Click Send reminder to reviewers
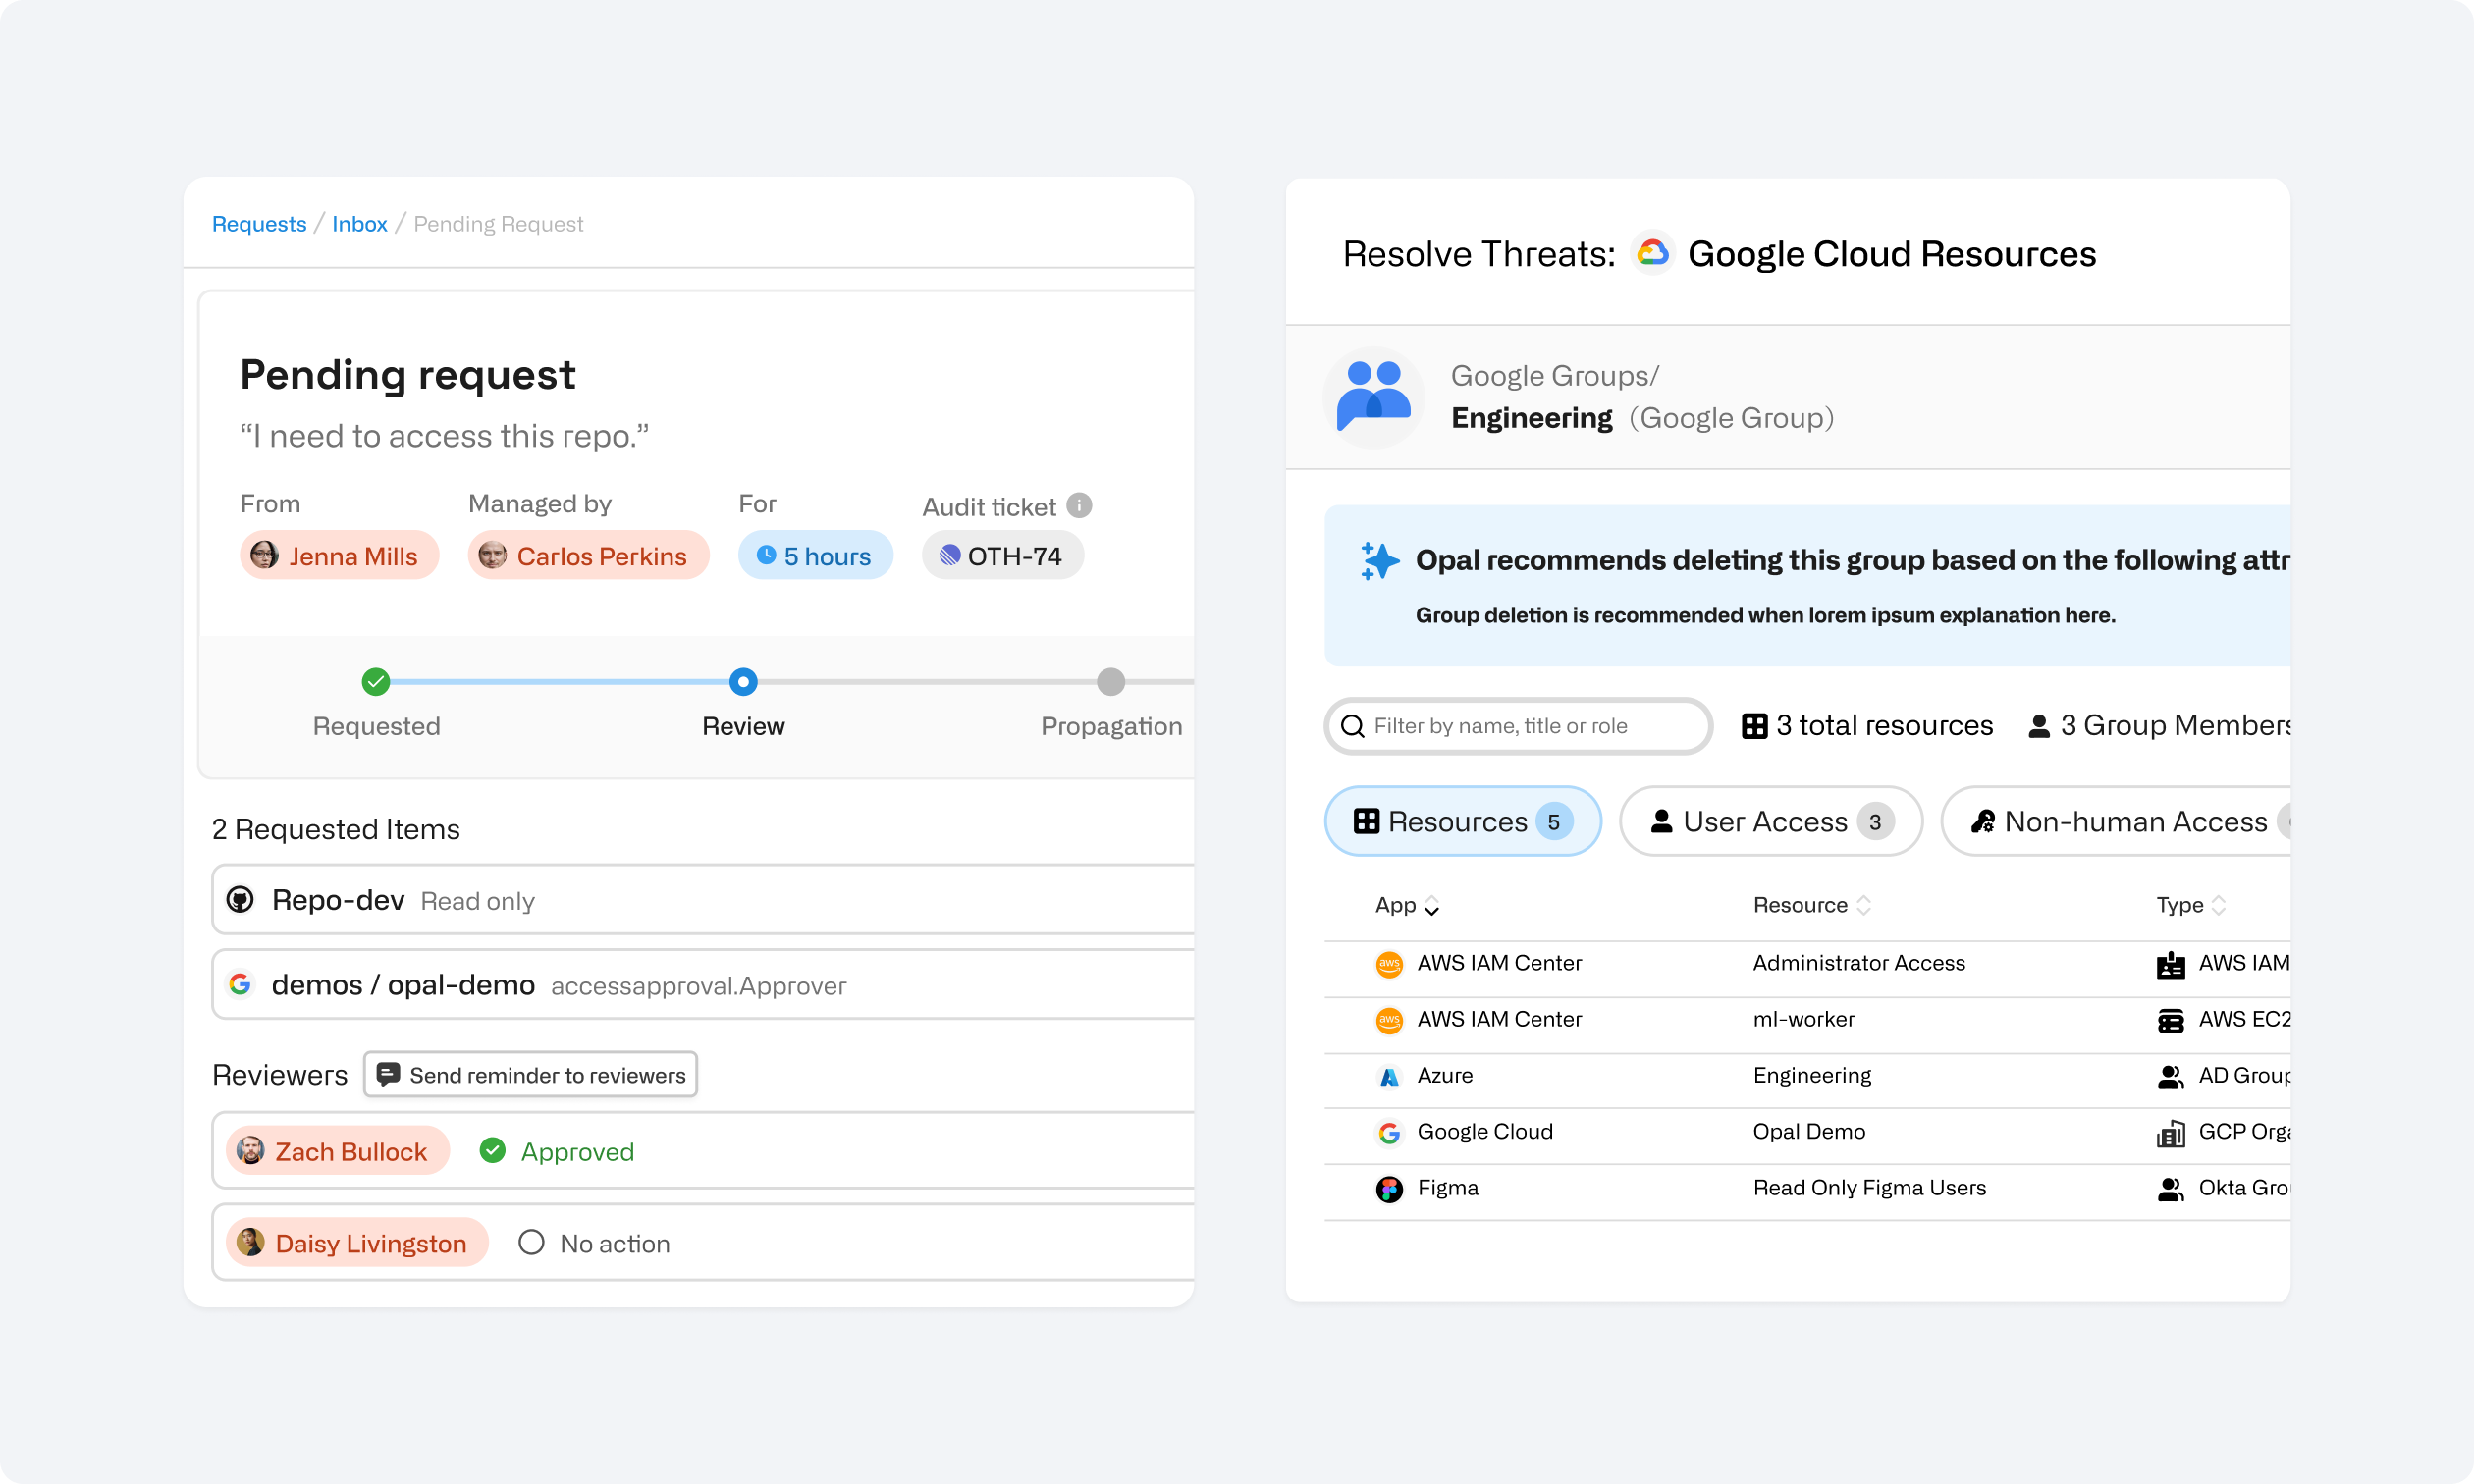The height and width of the screenshot is (1484, 2474). (x=530, y=1074)
